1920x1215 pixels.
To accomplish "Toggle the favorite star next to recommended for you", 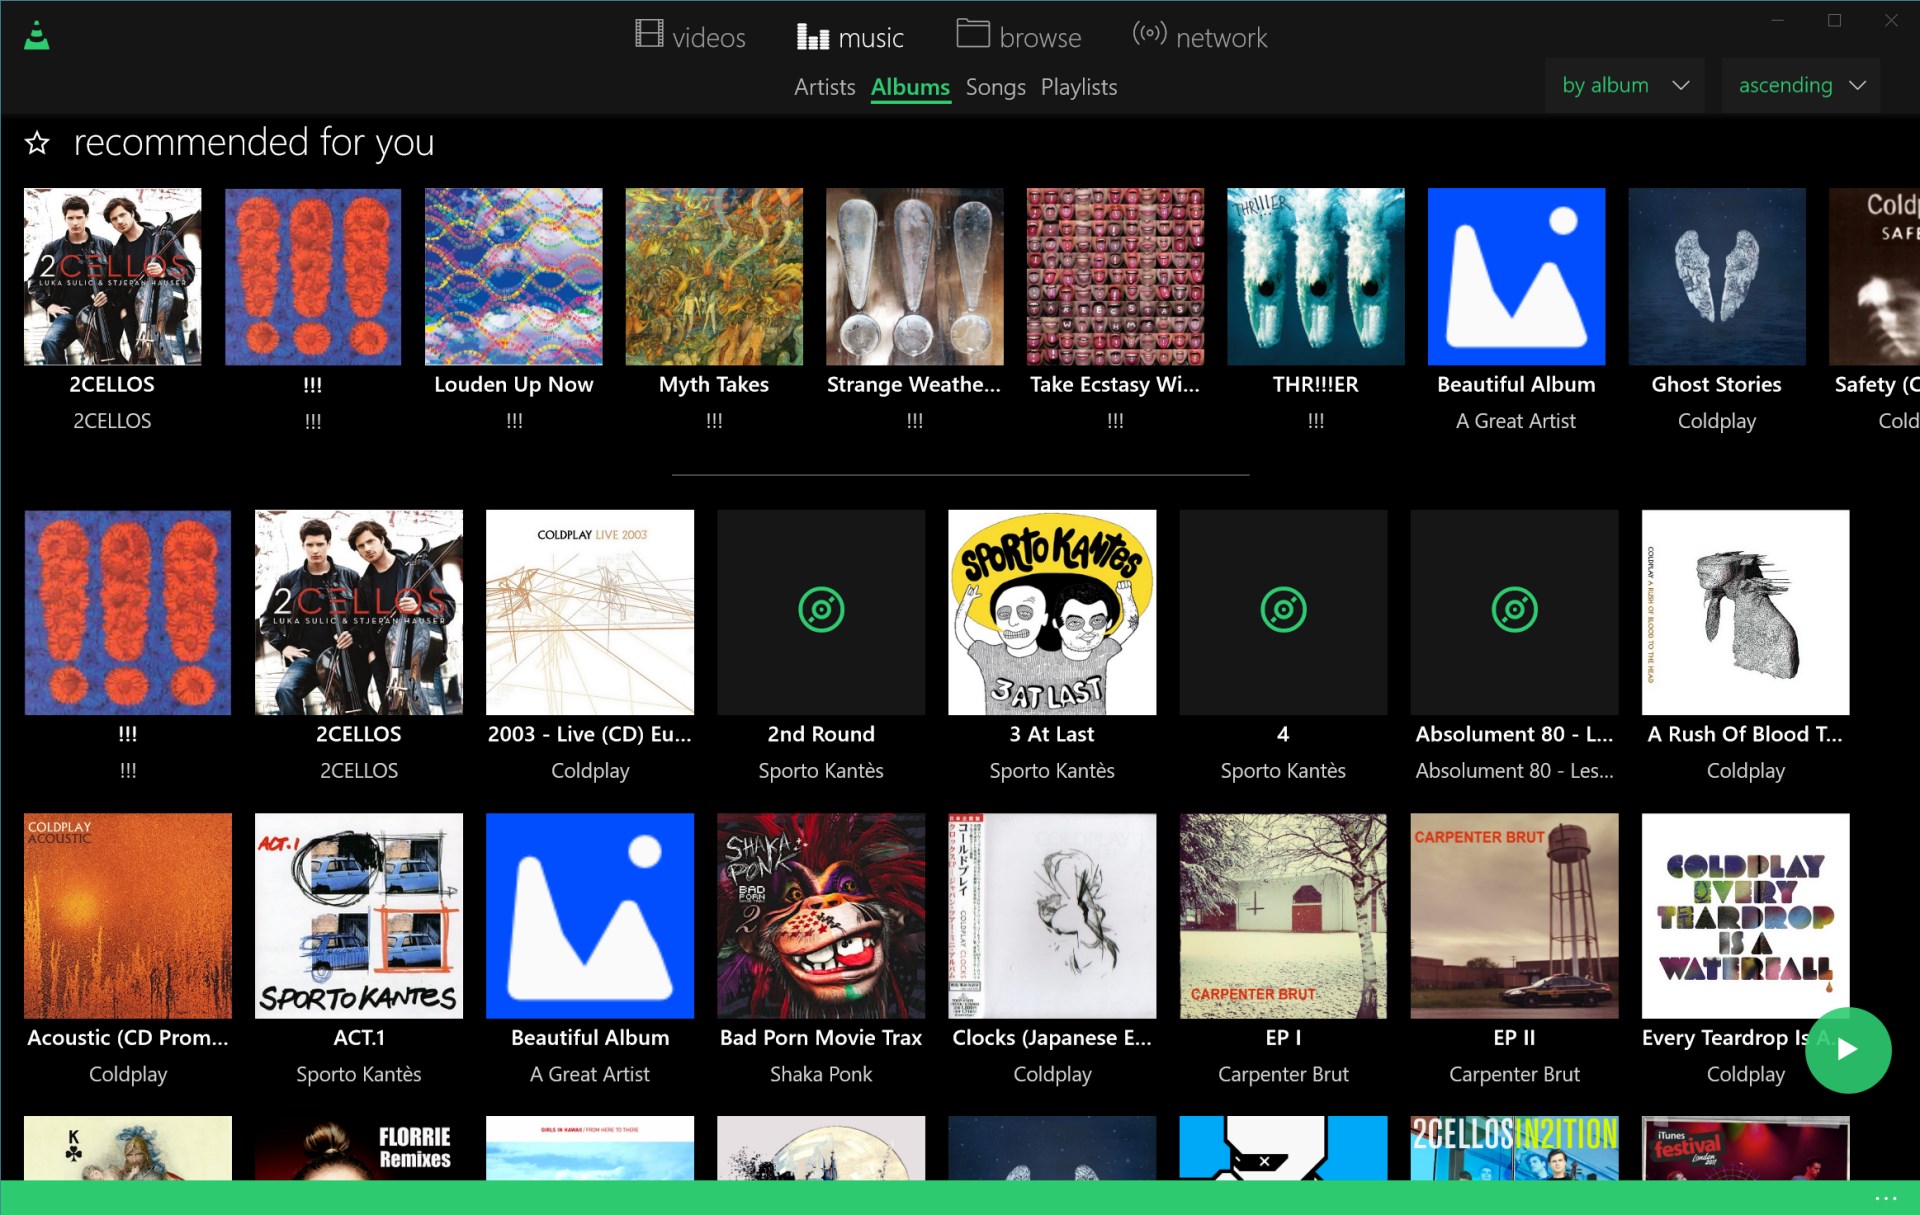I will [36, 143].
